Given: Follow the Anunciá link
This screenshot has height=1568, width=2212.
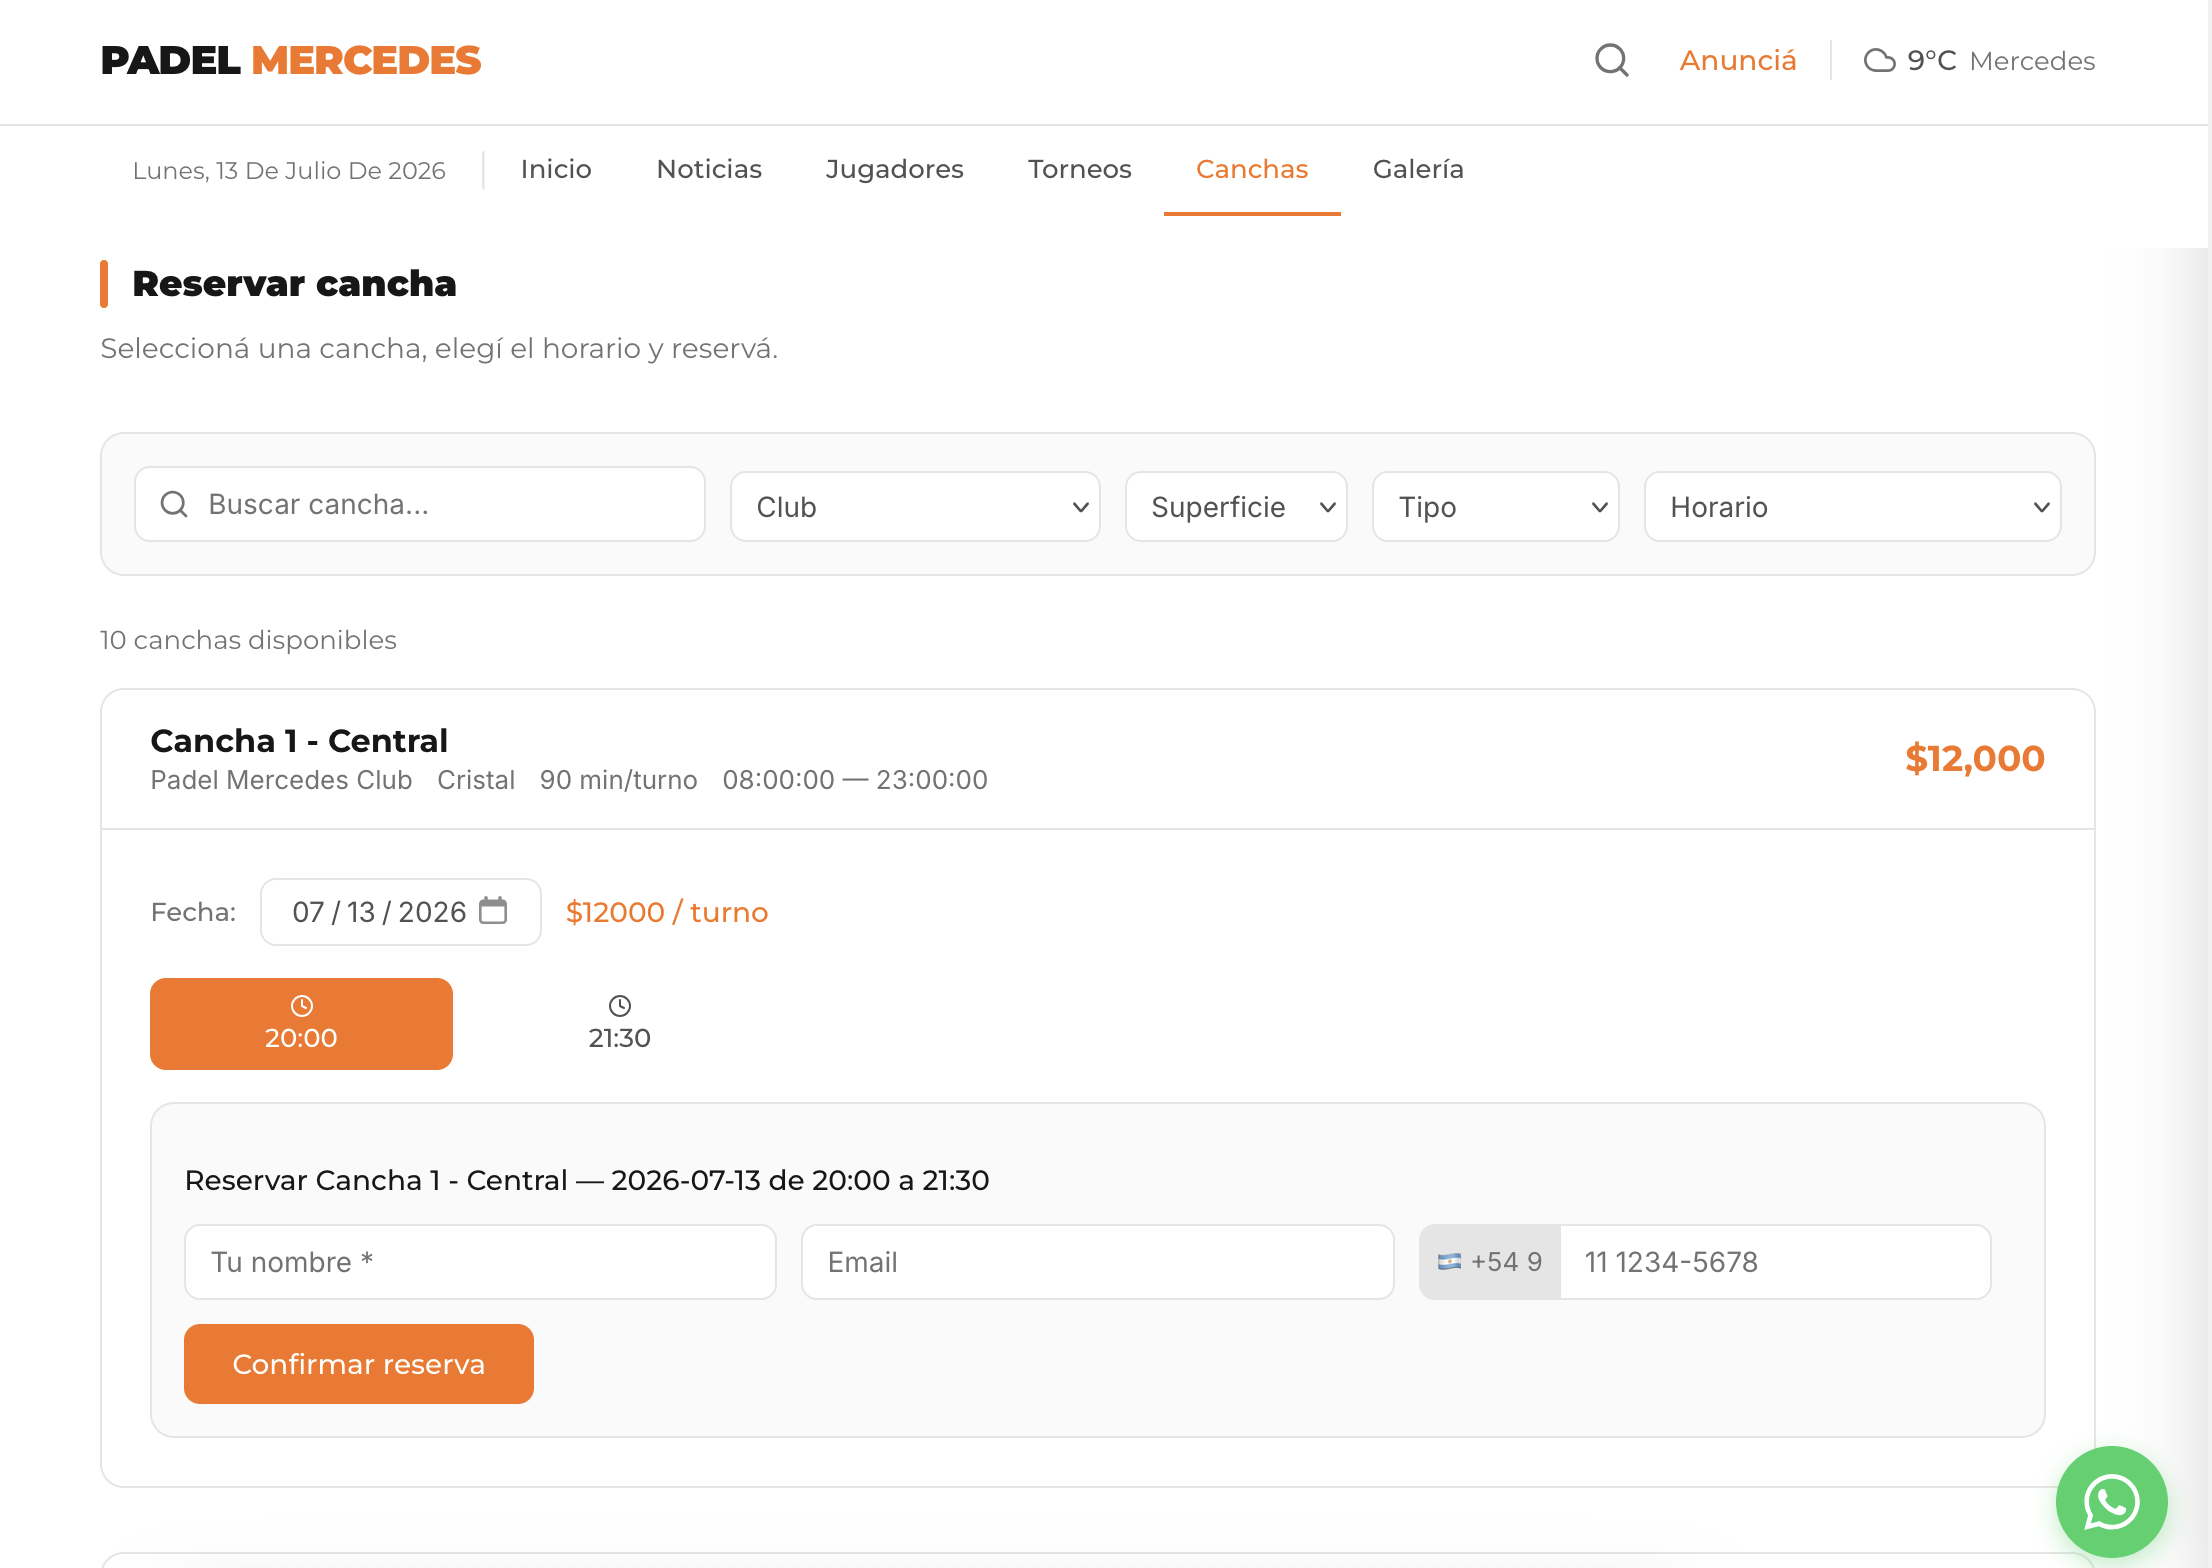Looking at the screenshot, I should click(x=1738, y=61).
